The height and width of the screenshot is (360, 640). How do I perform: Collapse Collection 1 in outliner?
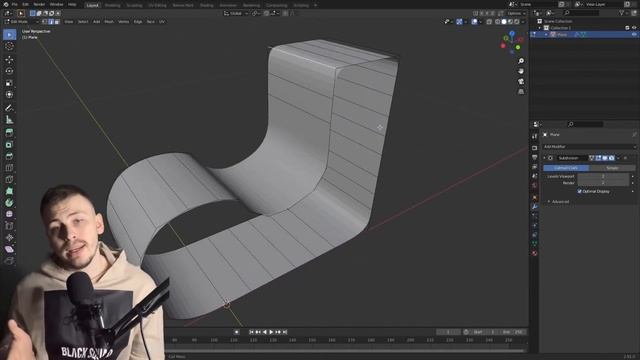tap(540, 28)
